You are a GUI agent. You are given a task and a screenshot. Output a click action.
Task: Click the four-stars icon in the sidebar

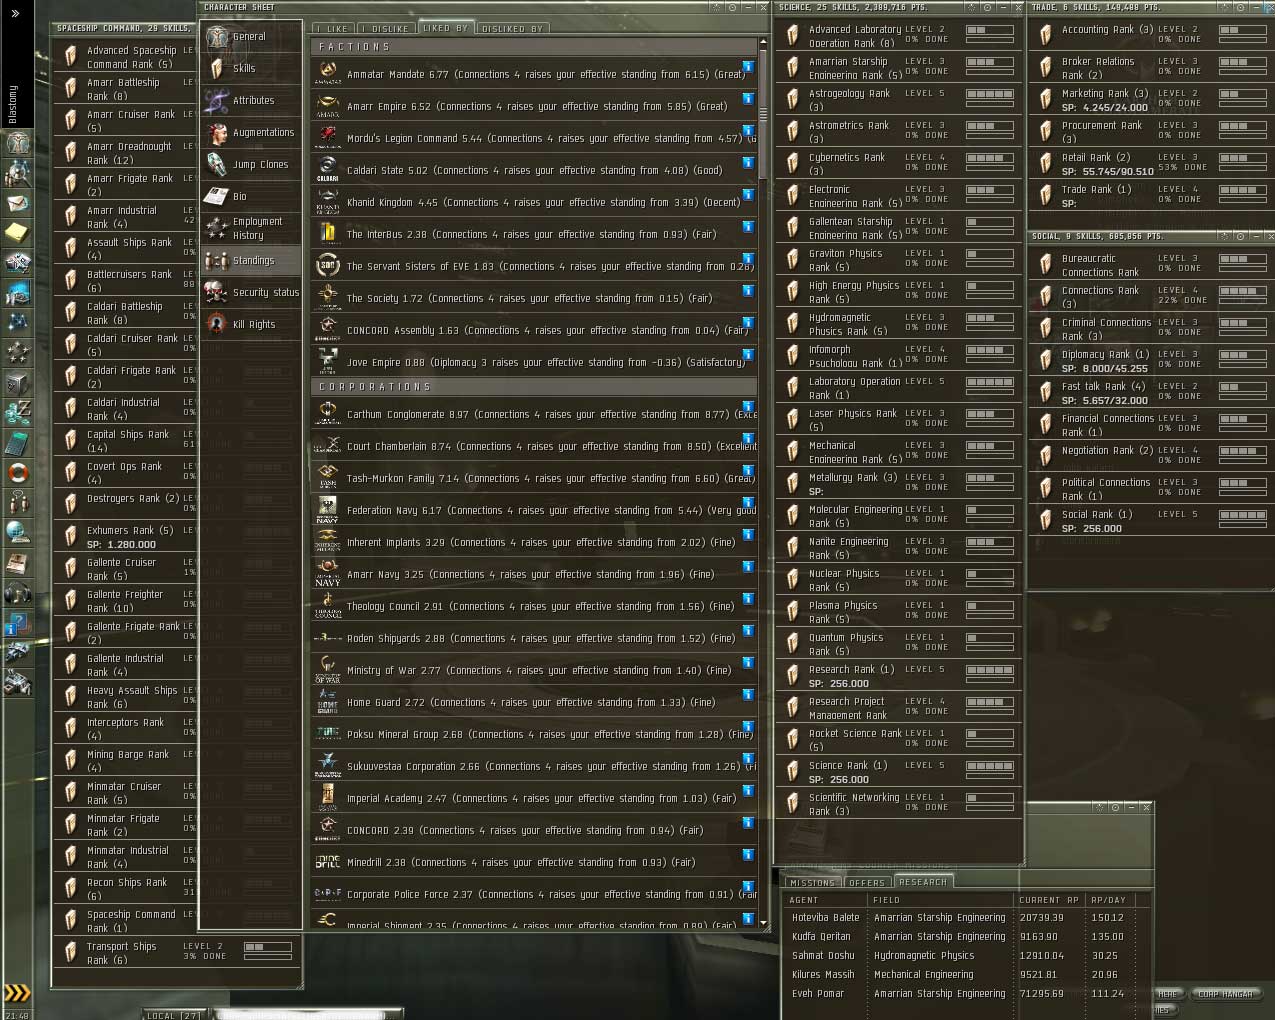click(17, 353)
